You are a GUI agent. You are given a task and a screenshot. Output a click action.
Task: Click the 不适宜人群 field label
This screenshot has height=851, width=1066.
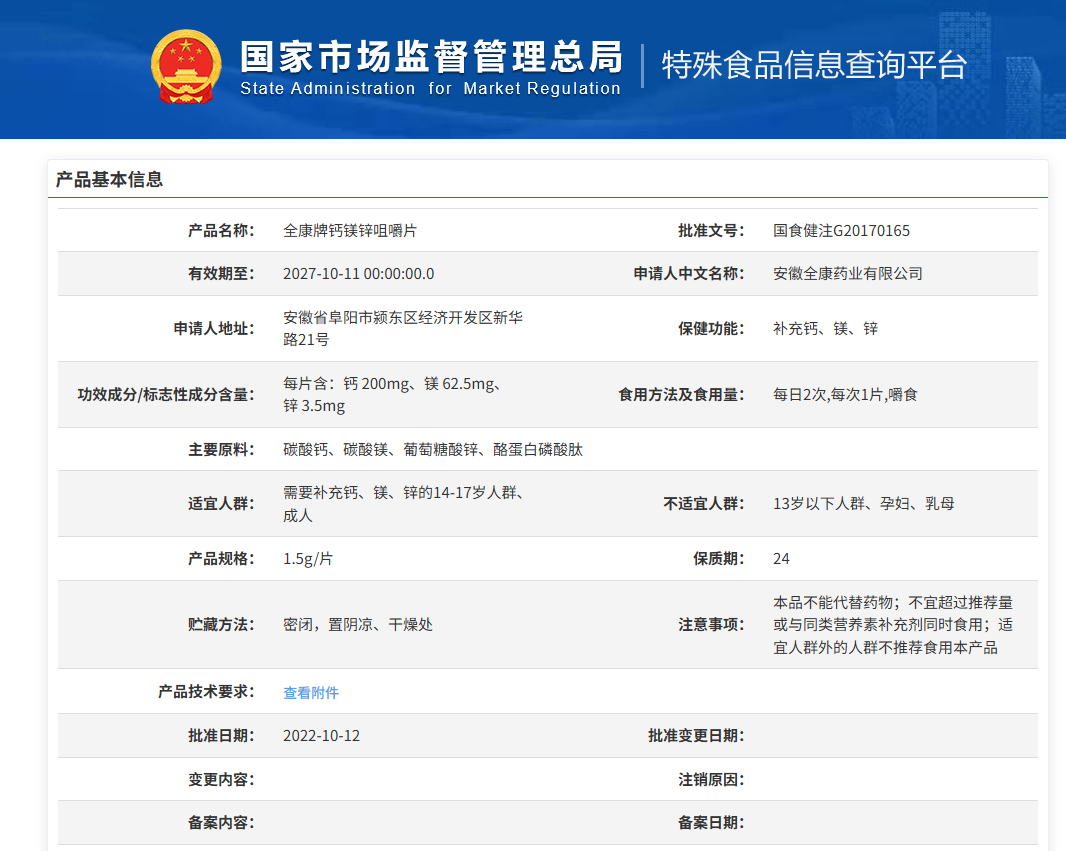coord(704,504)
